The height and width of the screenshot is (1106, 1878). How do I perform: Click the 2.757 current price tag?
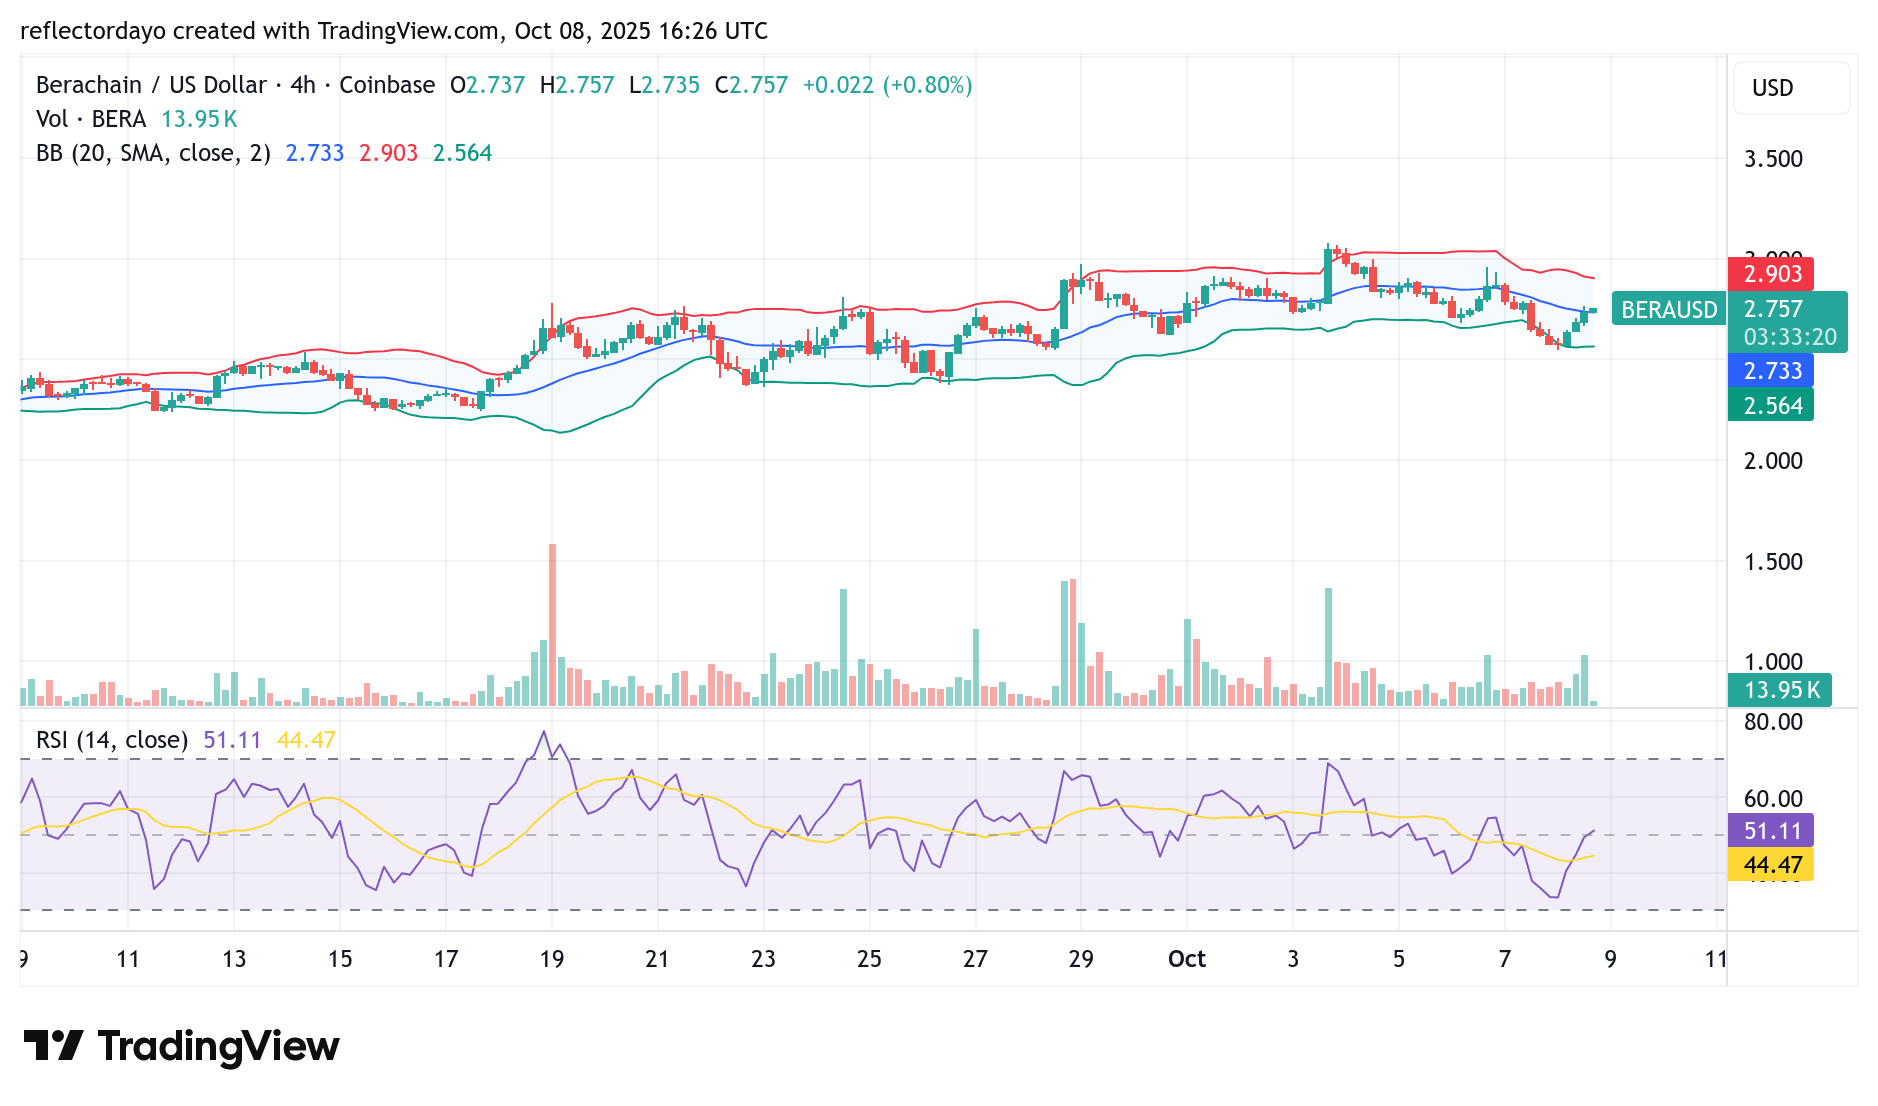point(1773,309)
